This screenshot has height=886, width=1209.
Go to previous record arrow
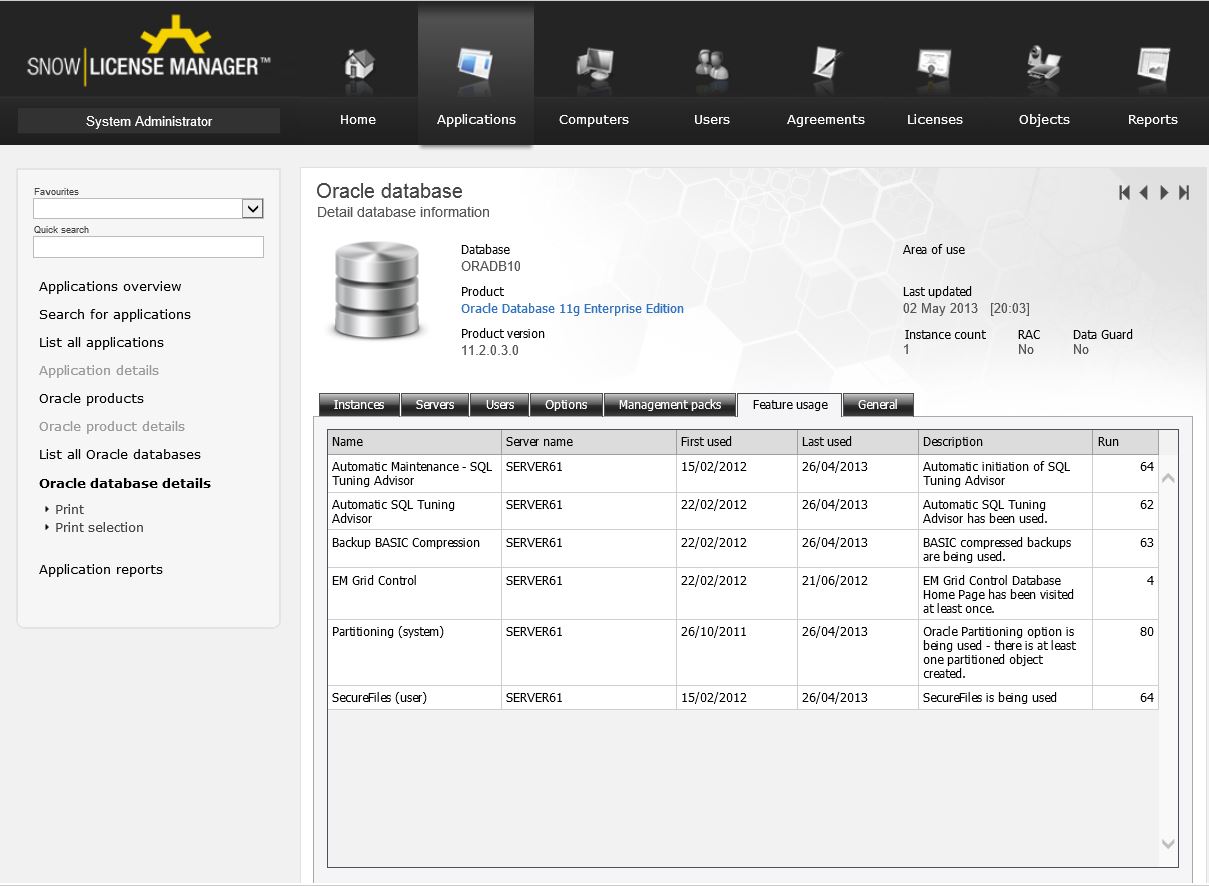(1143, 193)
